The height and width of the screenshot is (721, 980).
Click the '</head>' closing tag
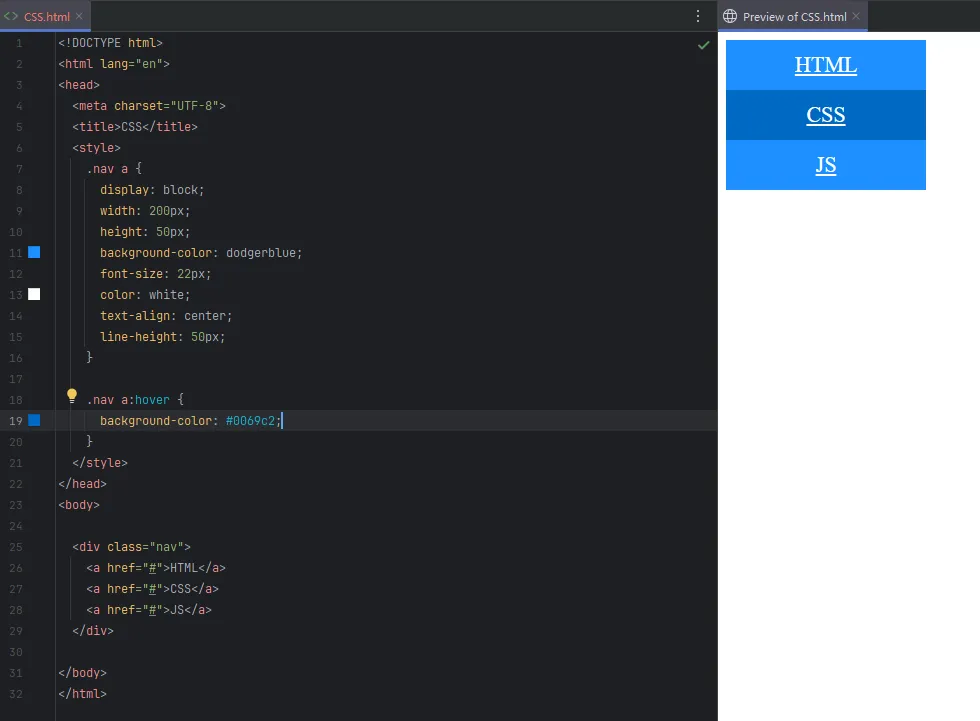[82, 484]
